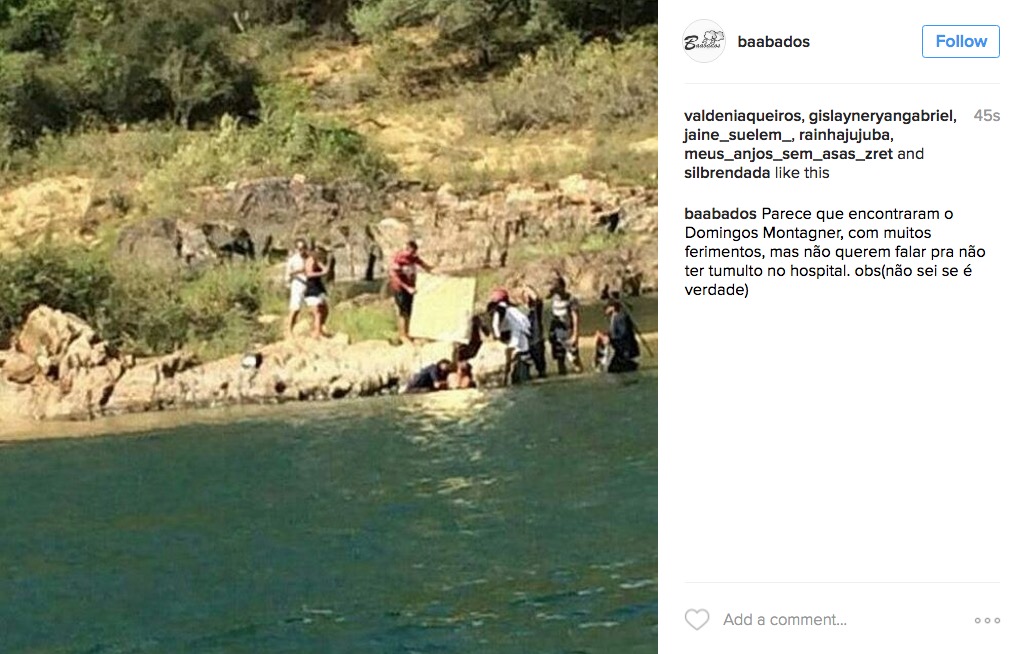
Task: Click the caption text about Domingos Montagner
Action: pos(834,252)
